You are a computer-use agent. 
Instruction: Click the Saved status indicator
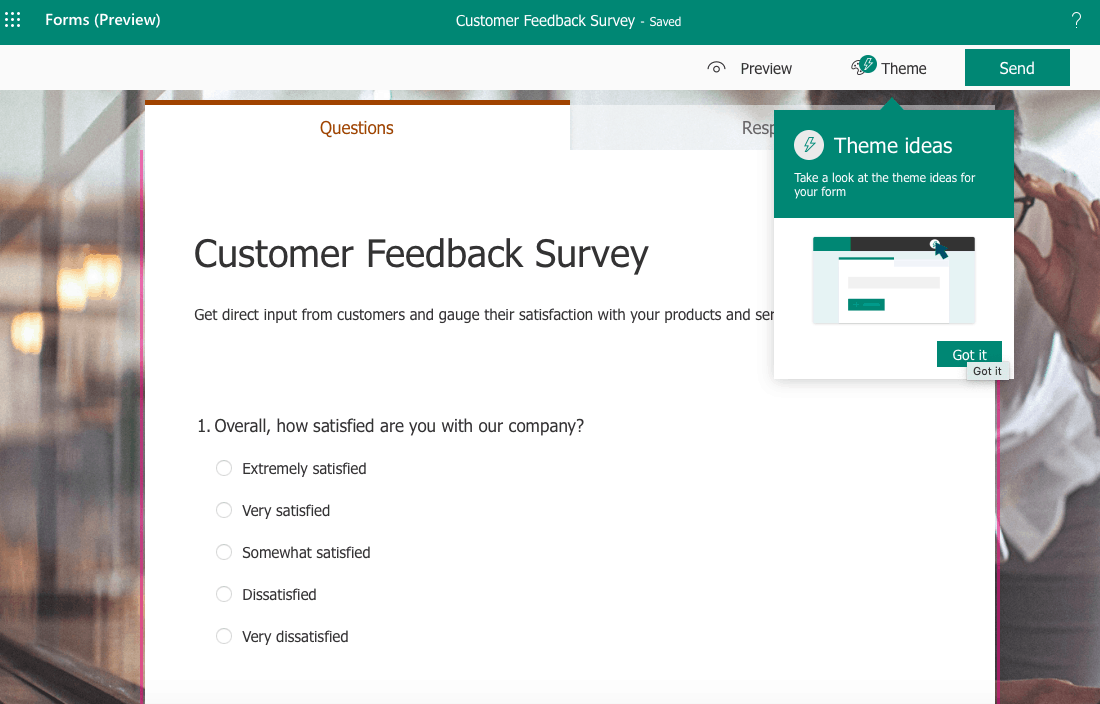coord(665,21)
